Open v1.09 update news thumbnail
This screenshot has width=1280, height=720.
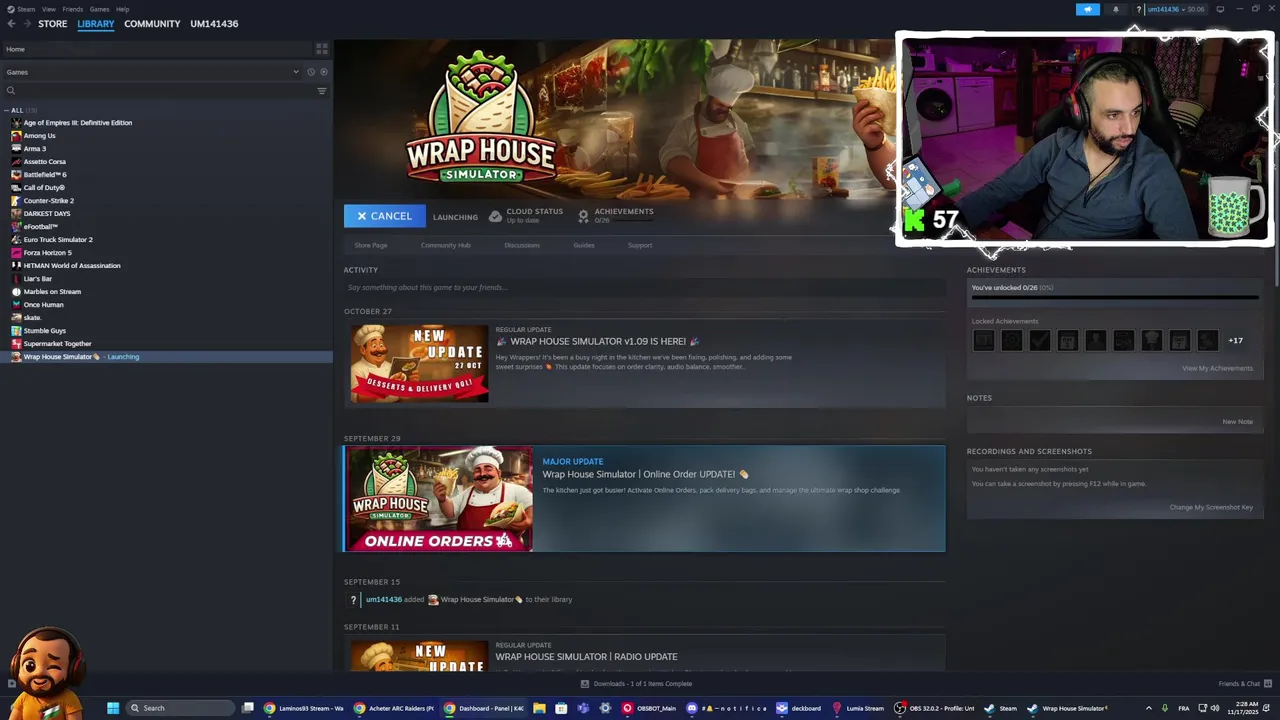[419, 363]
